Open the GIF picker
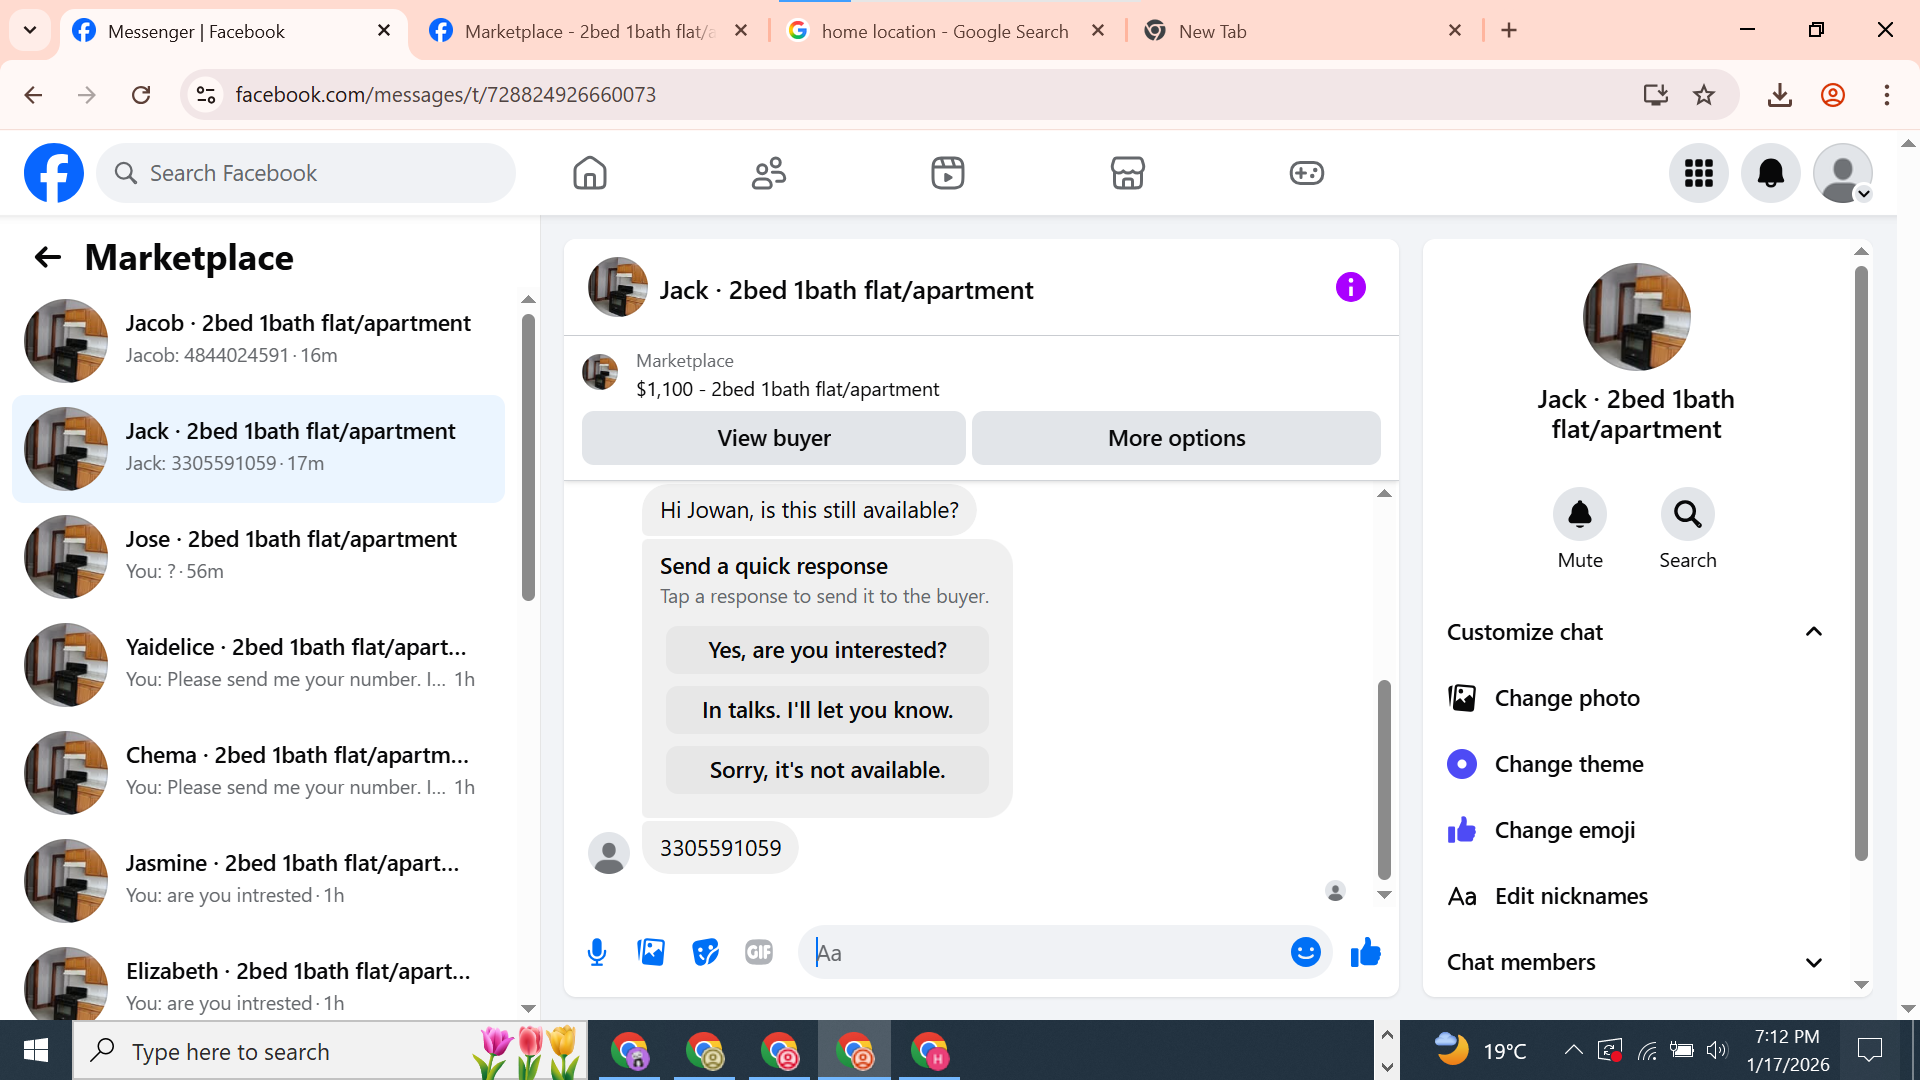This screenshot has height=1080, width=1920. click(759, 952)
